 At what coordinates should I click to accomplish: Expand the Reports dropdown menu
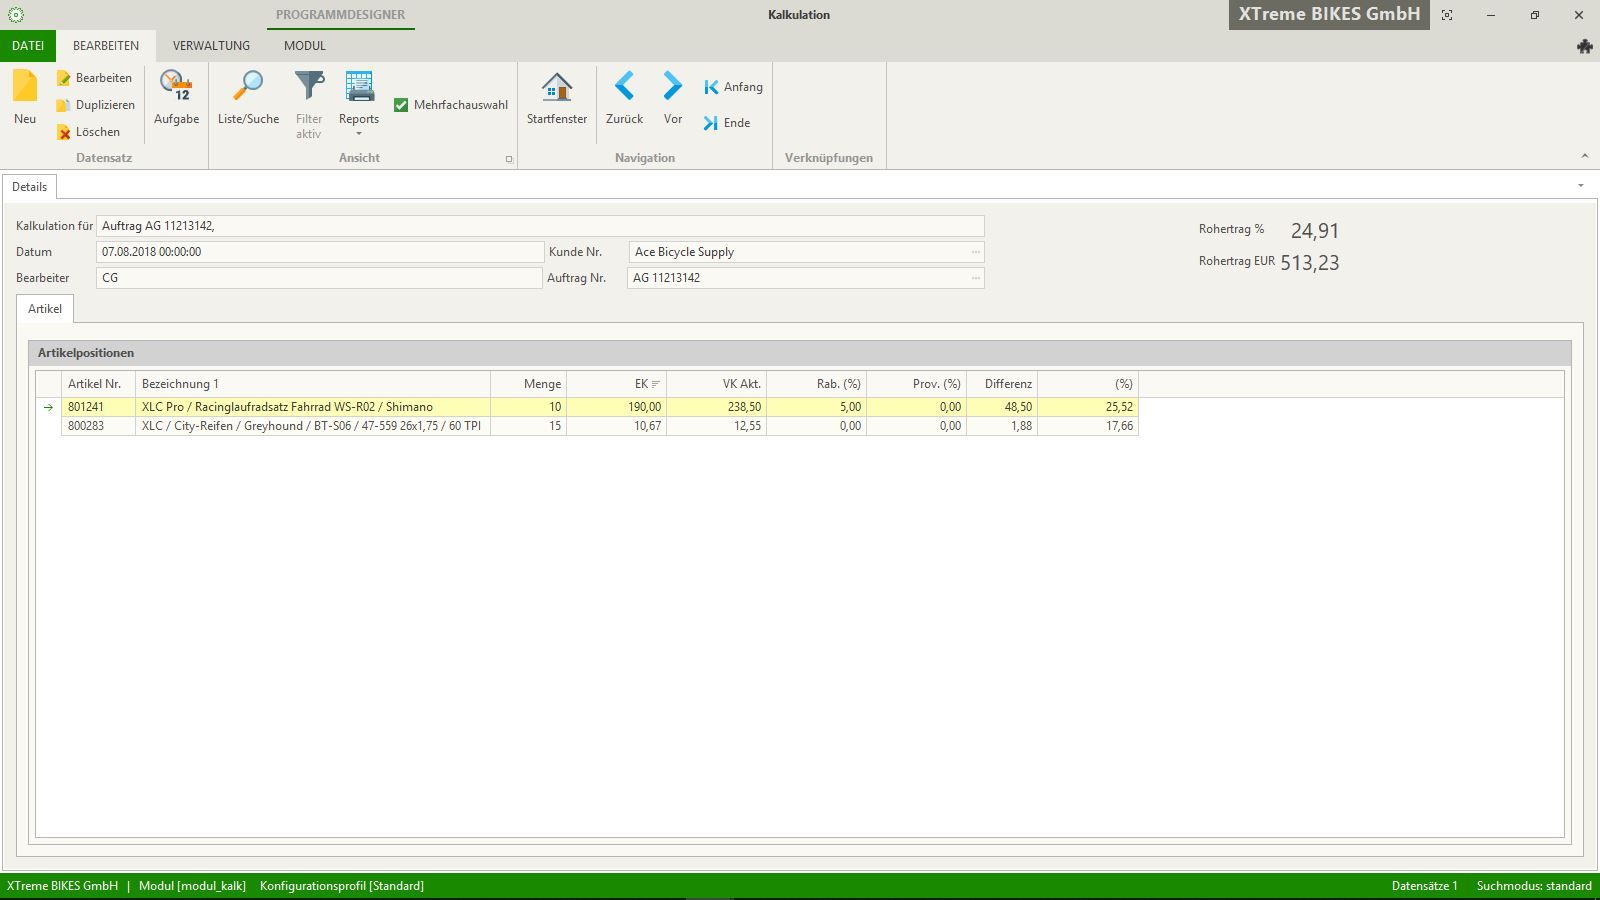[359, 133]
